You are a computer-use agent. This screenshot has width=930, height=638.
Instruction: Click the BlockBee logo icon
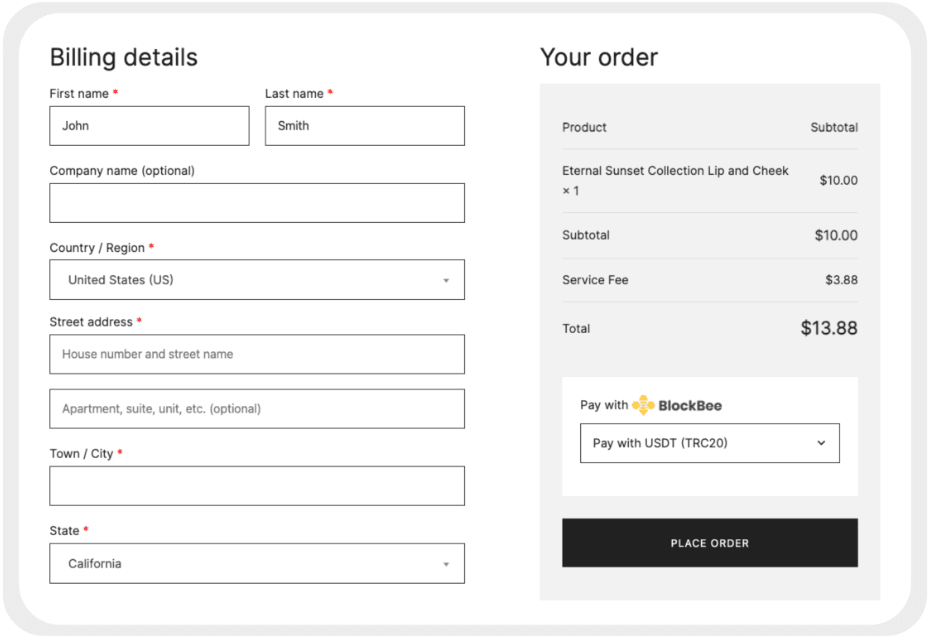coord(644,405)
